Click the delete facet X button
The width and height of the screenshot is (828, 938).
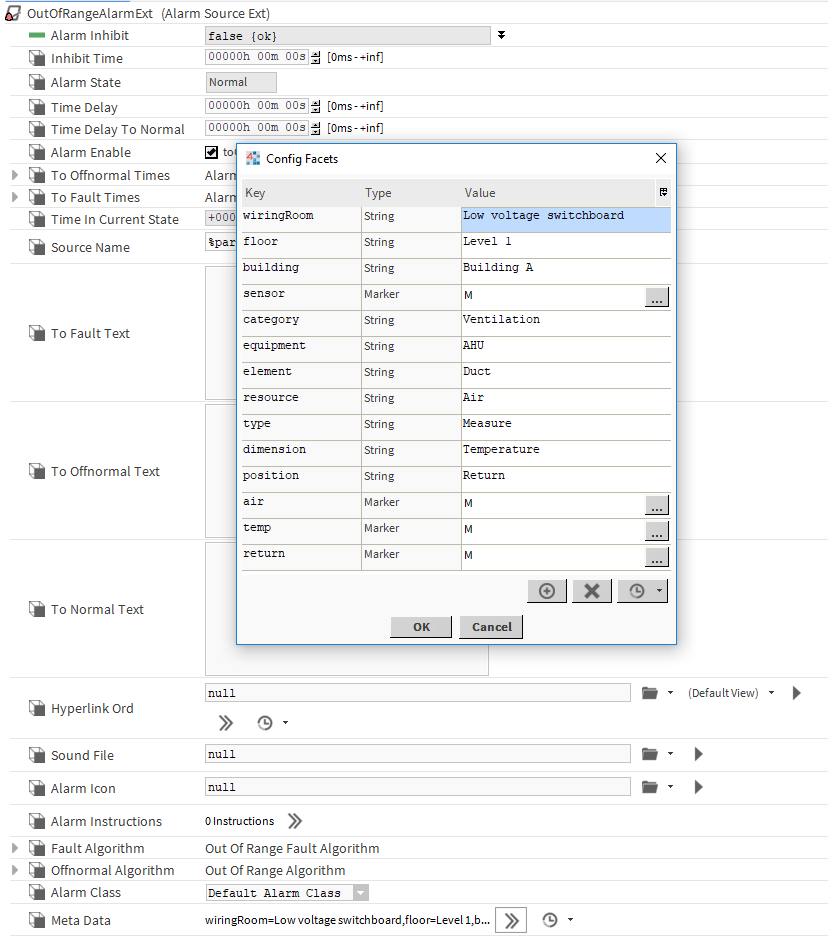click(x=591, y=591)
